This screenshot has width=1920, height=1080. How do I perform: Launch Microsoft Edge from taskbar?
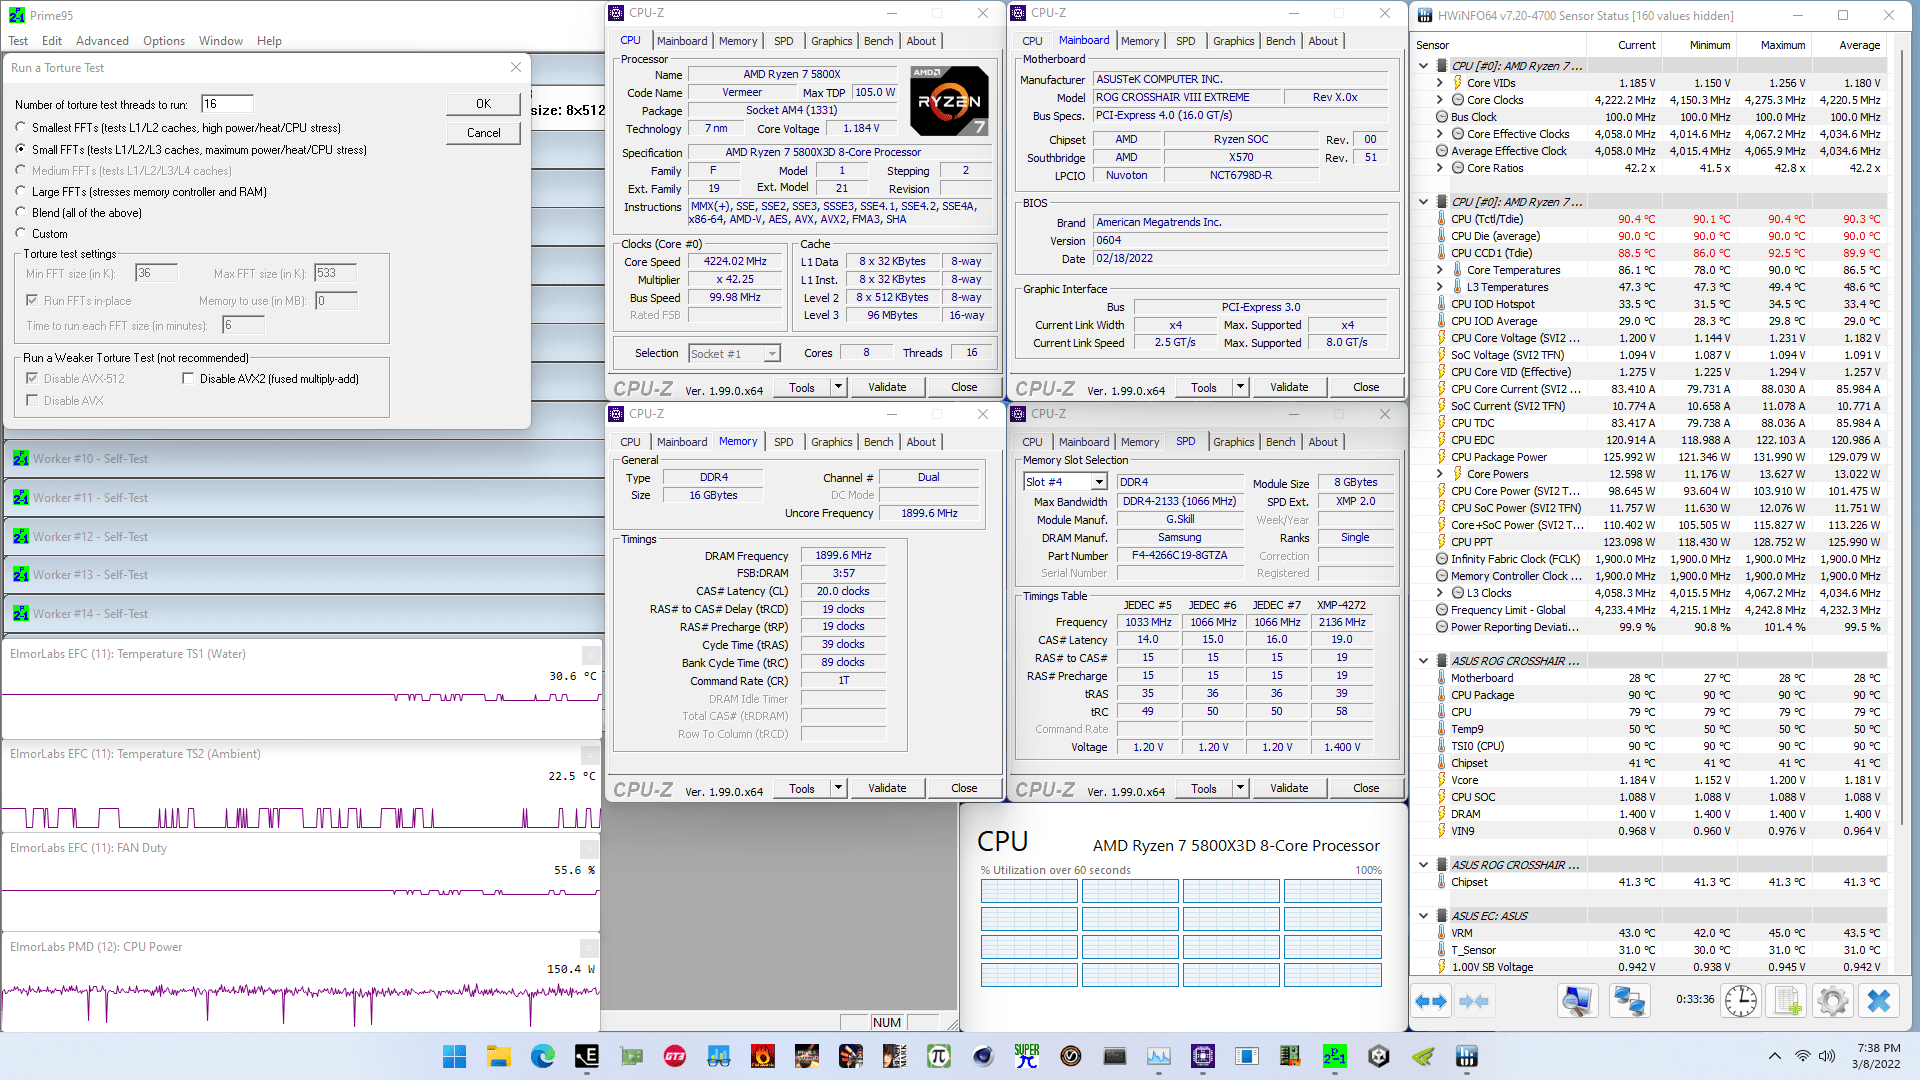tap(542, 1056)
